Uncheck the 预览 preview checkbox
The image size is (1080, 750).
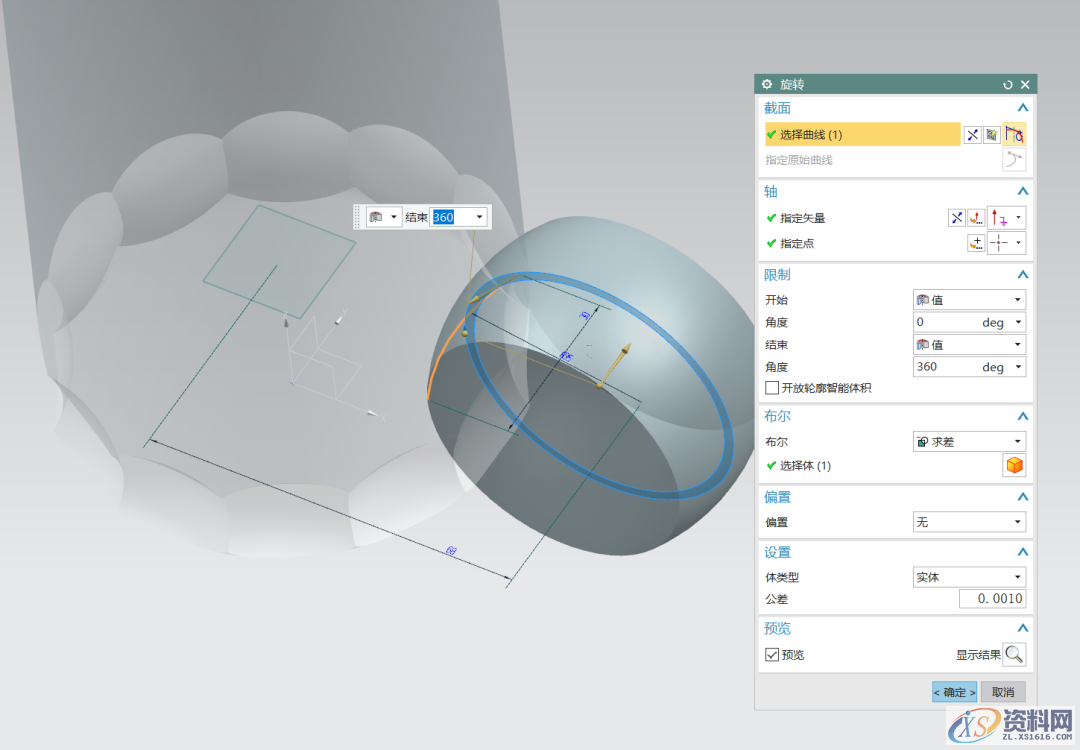772,655
